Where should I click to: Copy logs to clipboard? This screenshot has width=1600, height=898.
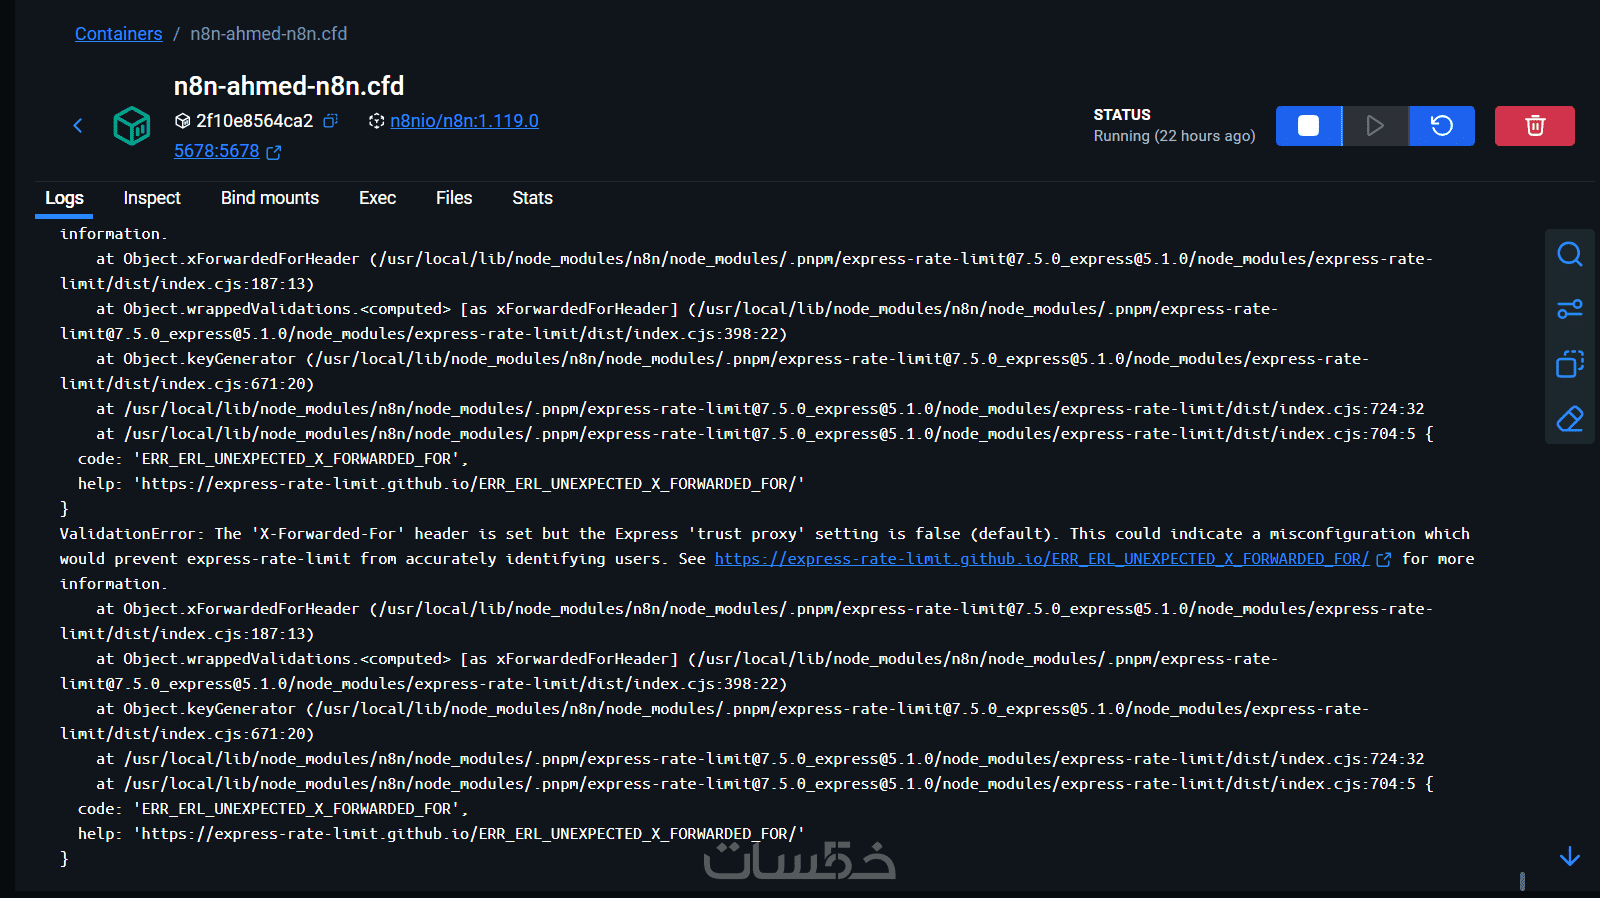click(x=1570, y=364)
